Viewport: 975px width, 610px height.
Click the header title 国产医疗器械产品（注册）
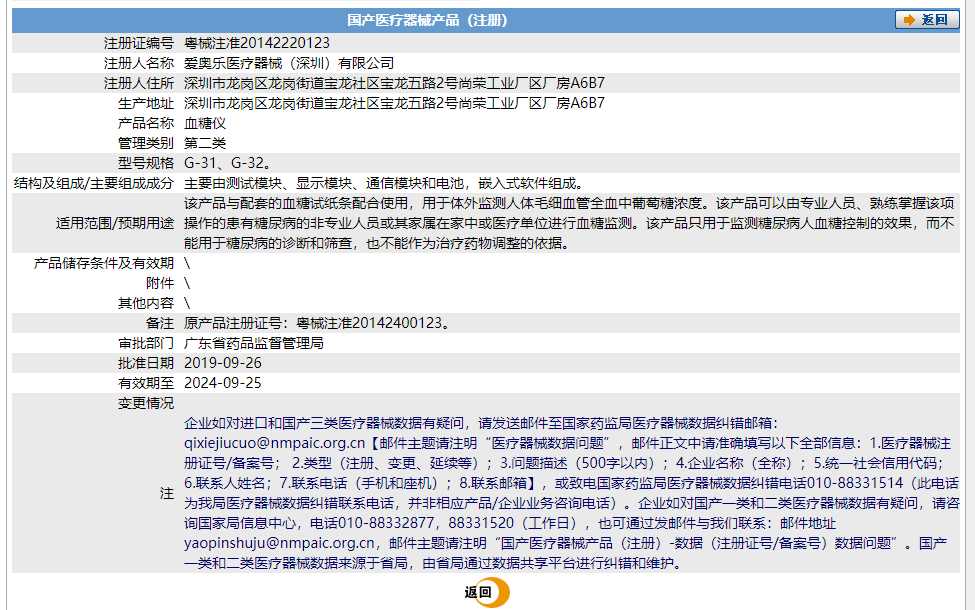(427, 21)
